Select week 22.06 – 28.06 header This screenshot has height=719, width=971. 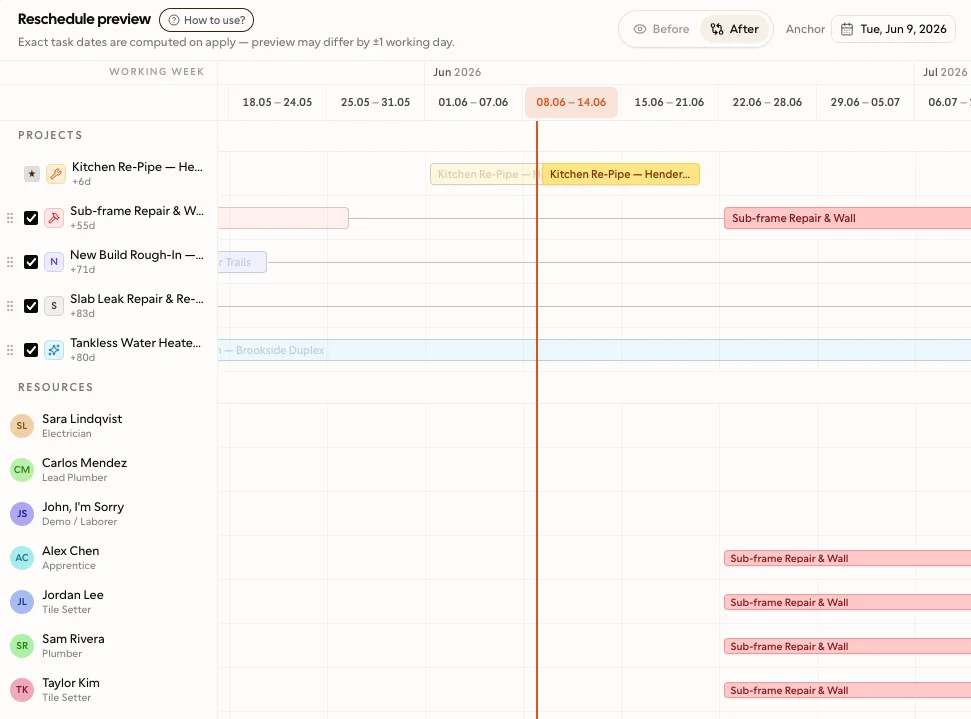pyautogui.click(x=767, y=102)
